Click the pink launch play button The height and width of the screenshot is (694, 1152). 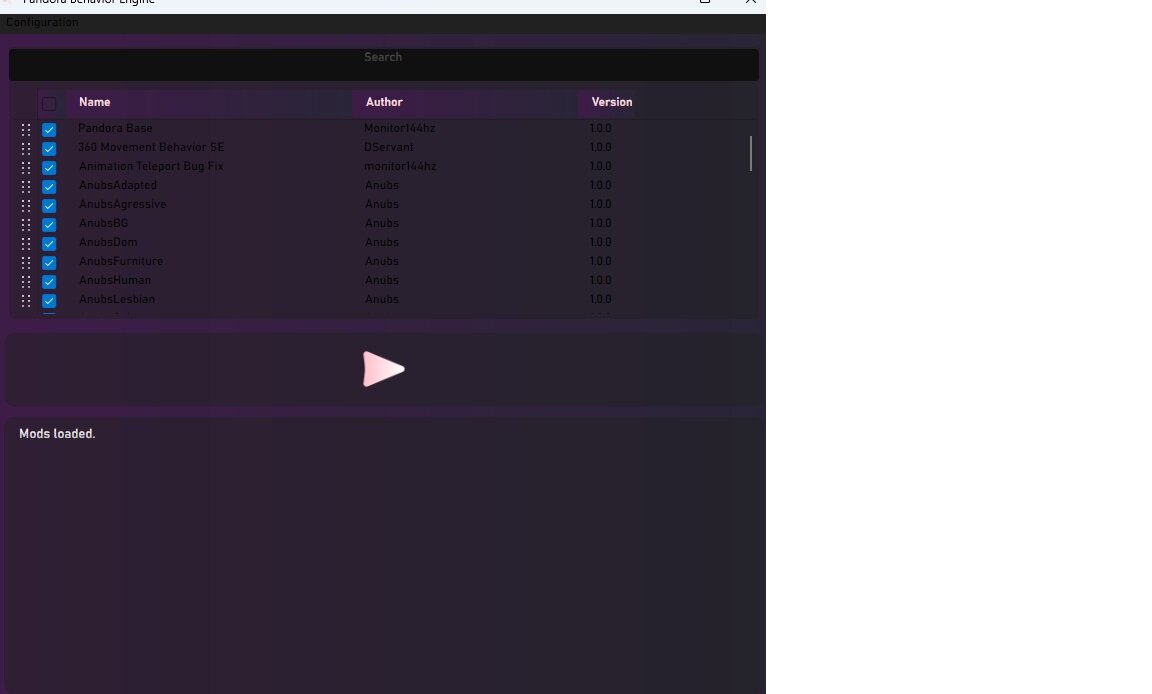383,369
